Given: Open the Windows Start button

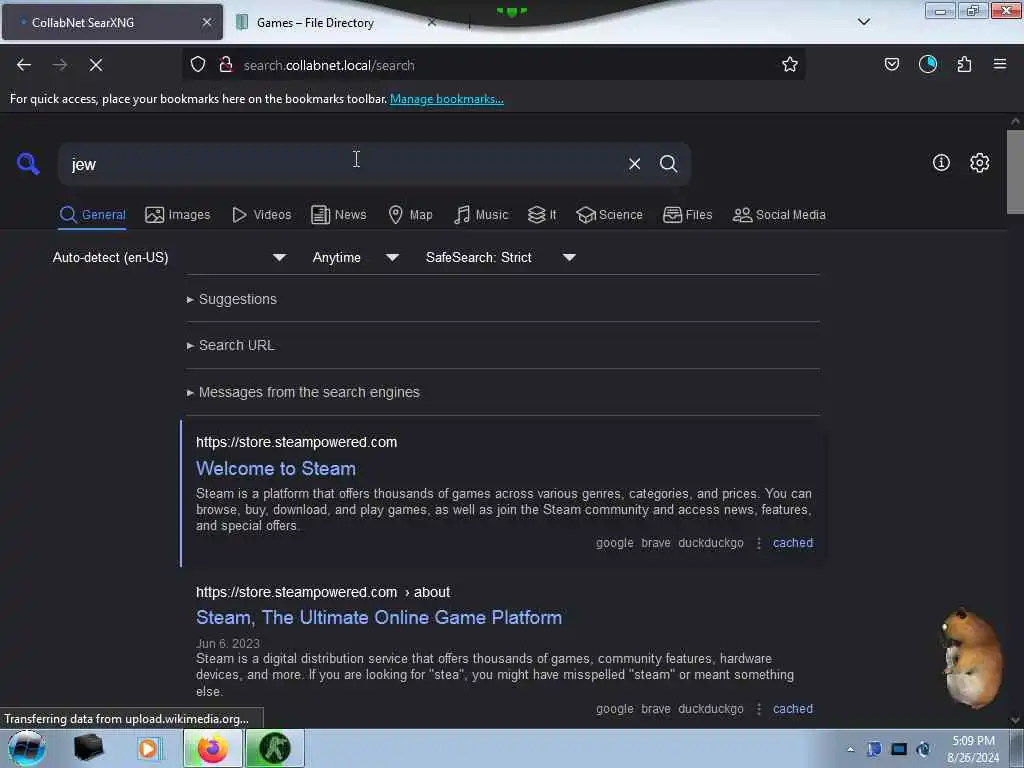Looking at the screenshot, I should (x=26, y=748).
